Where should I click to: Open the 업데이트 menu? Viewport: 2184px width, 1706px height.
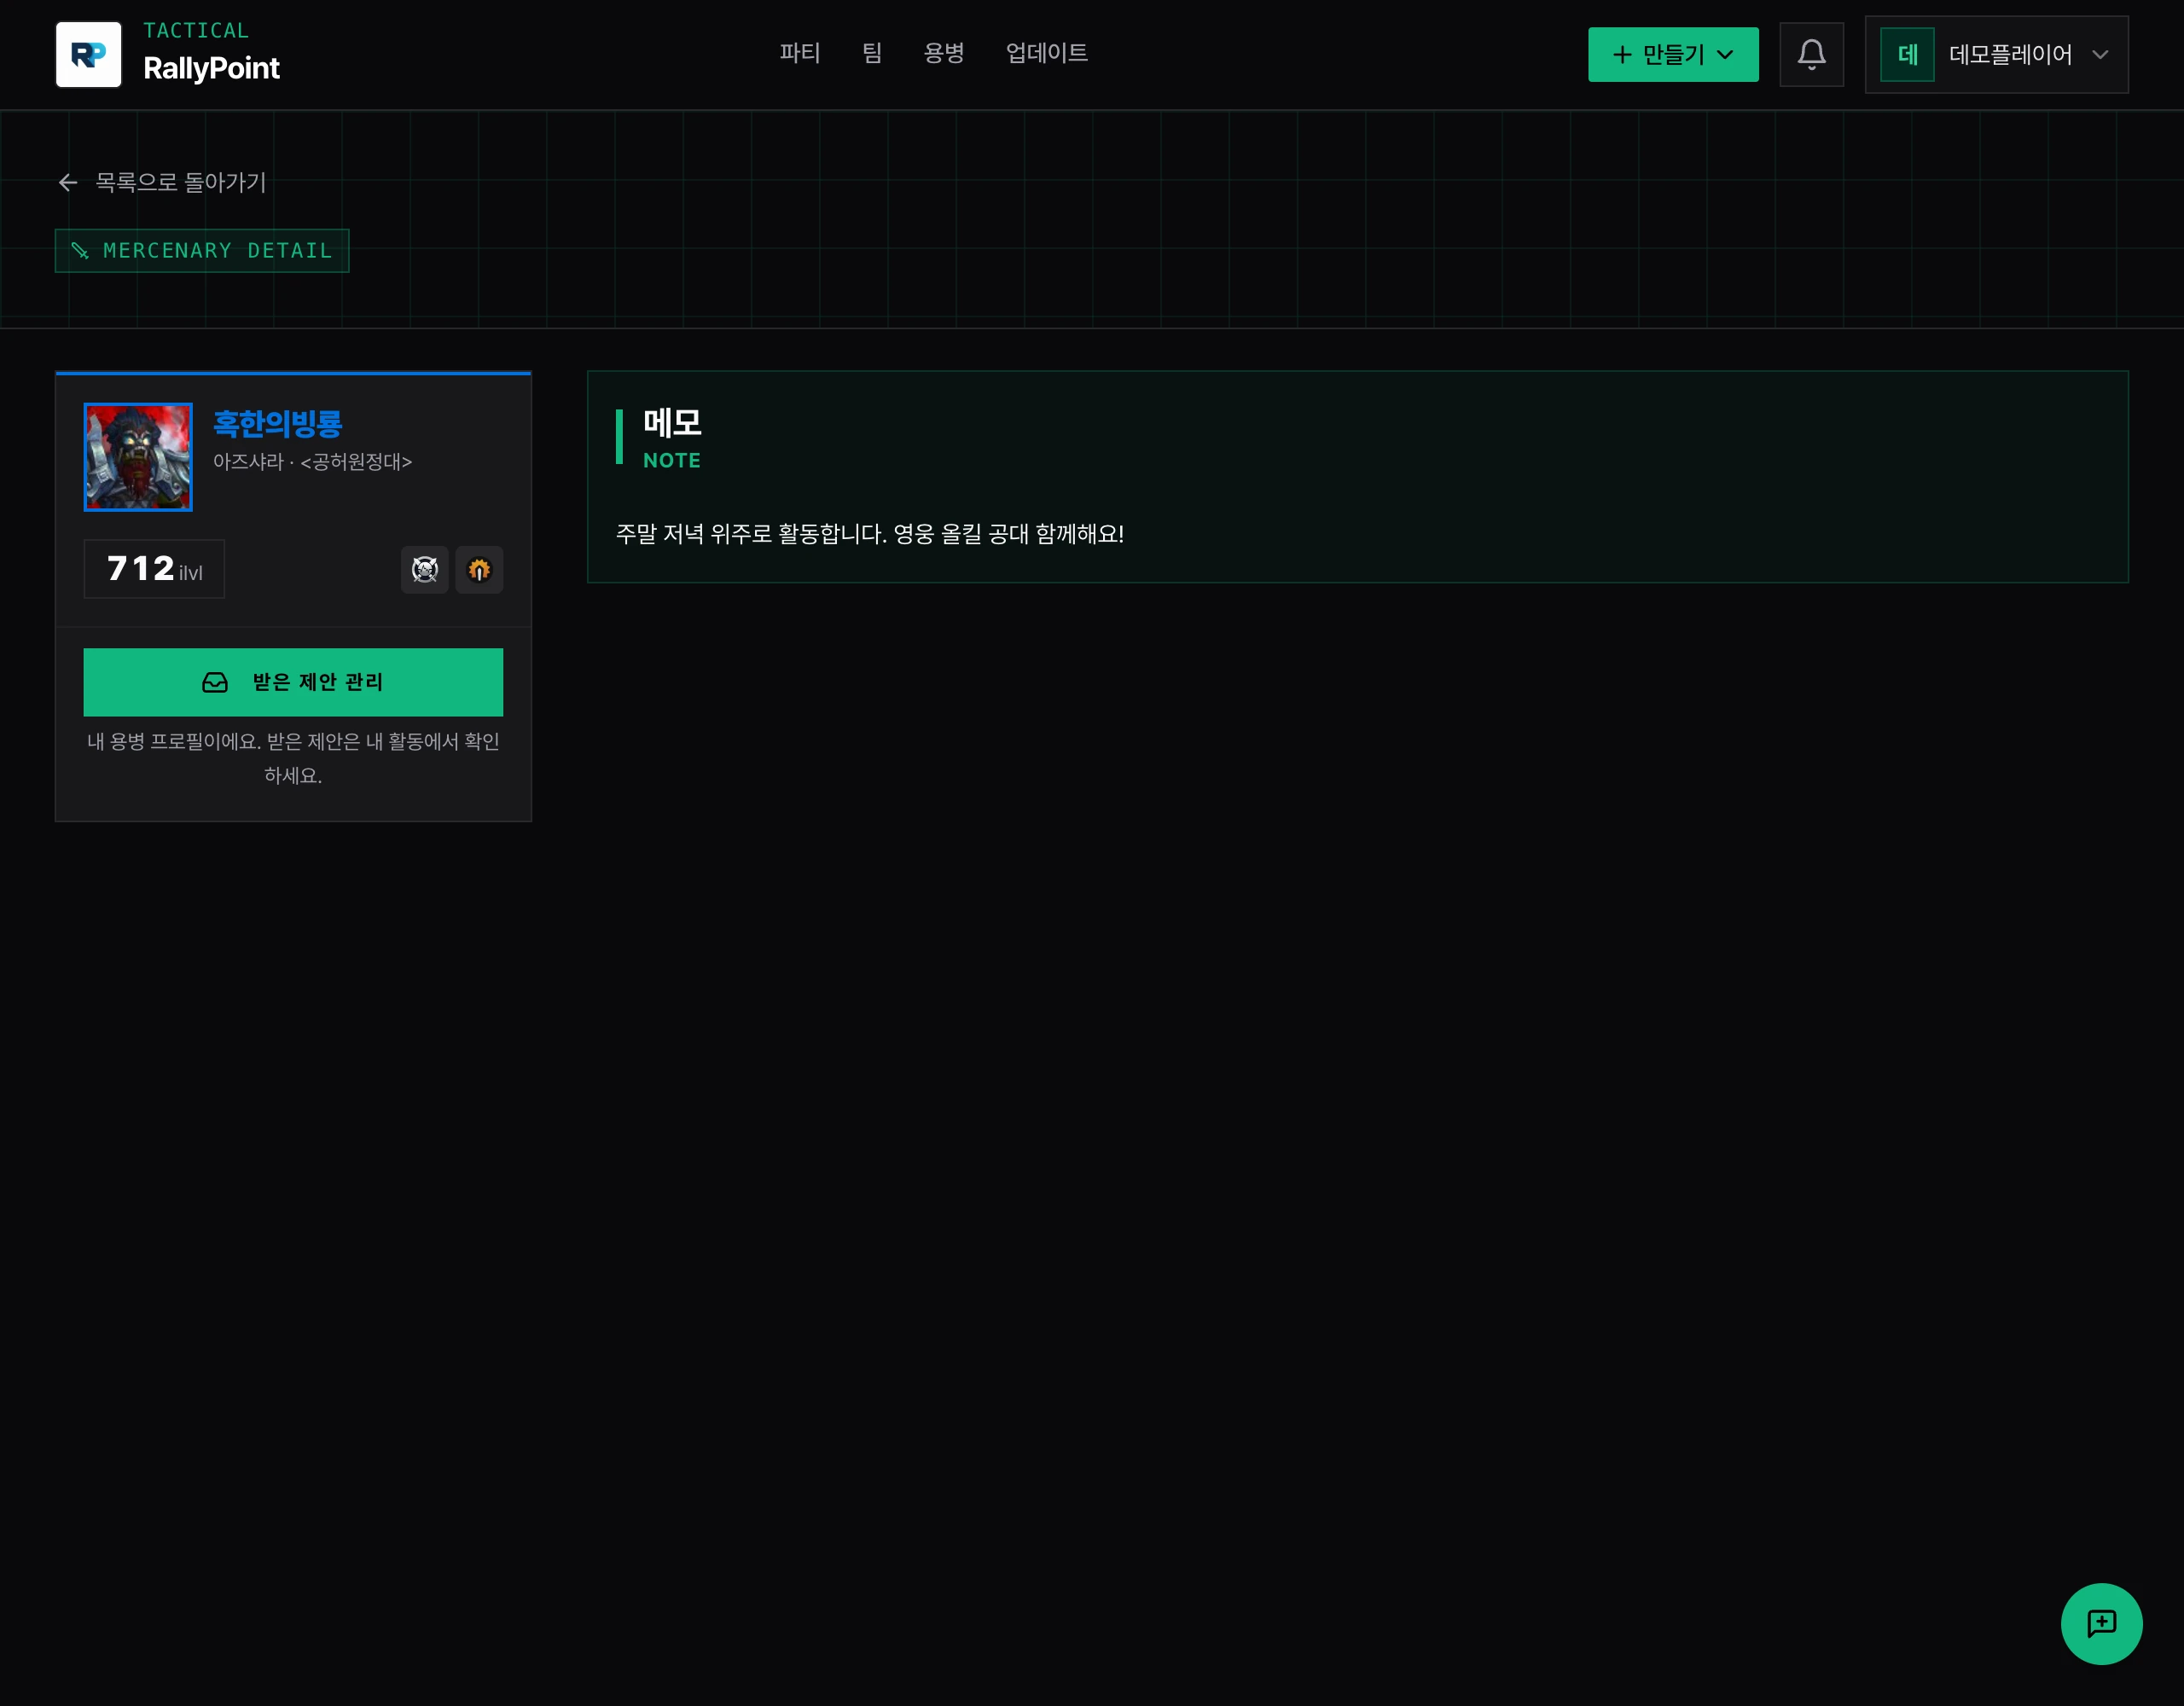point(1047,53)
